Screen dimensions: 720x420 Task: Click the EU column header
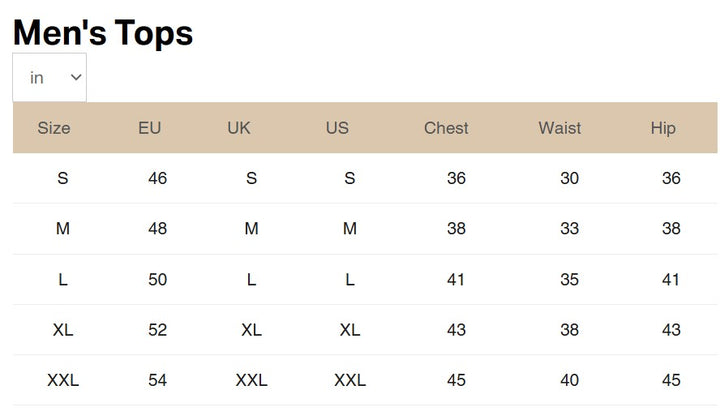(150, 128)
